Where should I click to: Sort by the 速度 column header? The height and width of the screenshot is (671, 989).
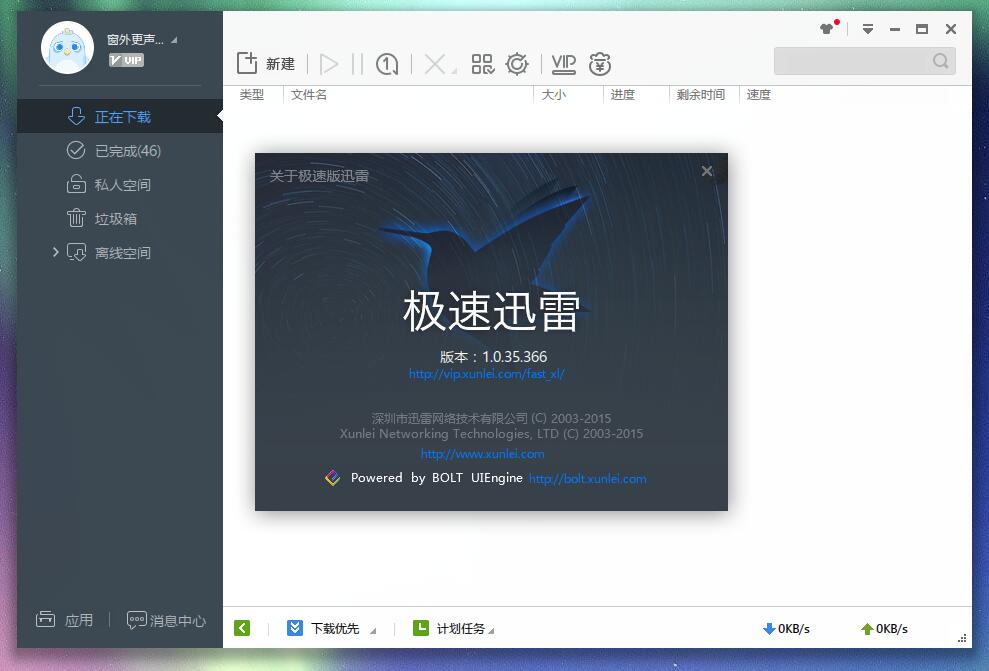click(758, 95)
